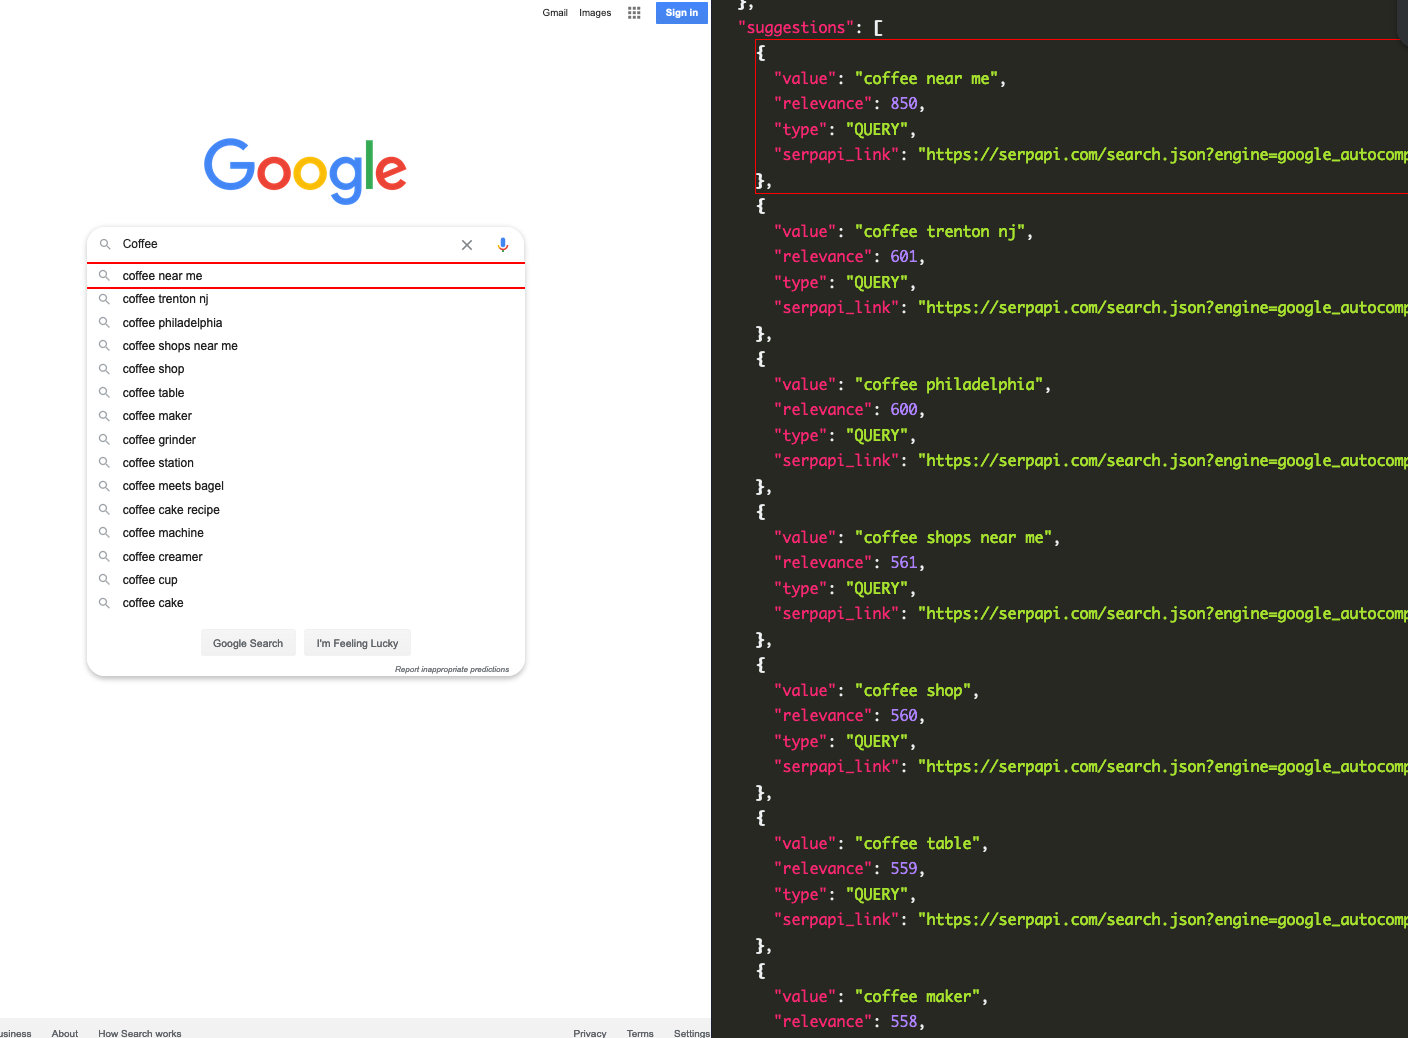Click the Google Search button
The width and height of the screenshot is (1408, 1038).
248,643
